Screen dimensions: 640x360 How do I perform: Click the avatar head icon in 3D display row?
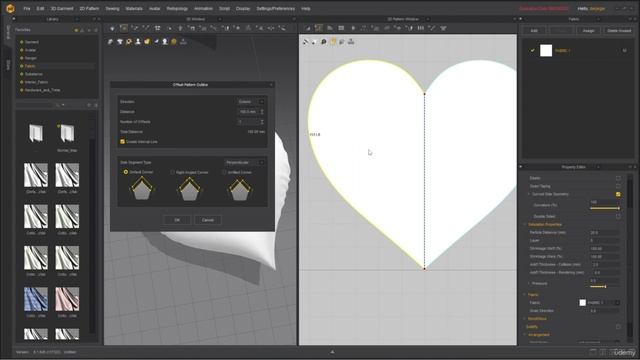(165, 42)
